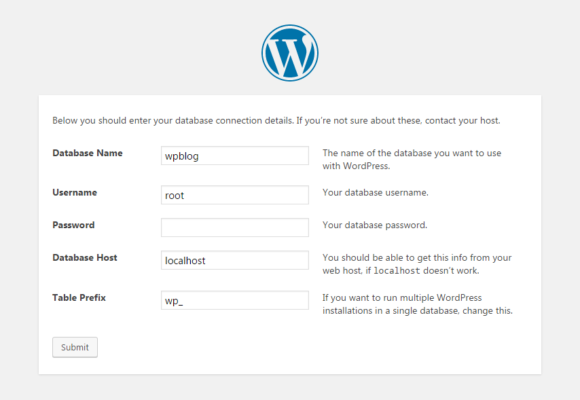Click the 'with WordPress.' description line

click(356, 166)
